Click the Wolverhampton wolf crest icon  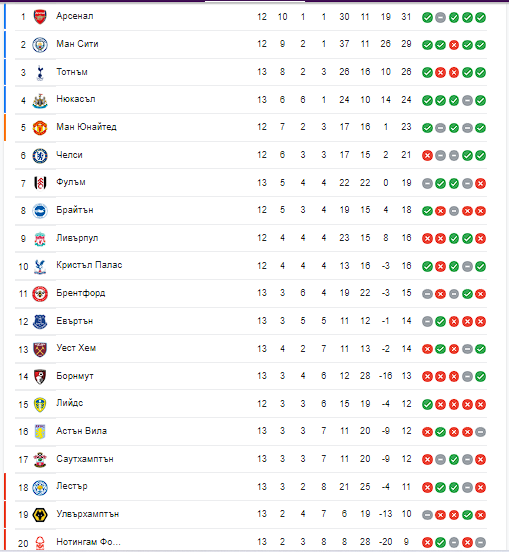40,515
